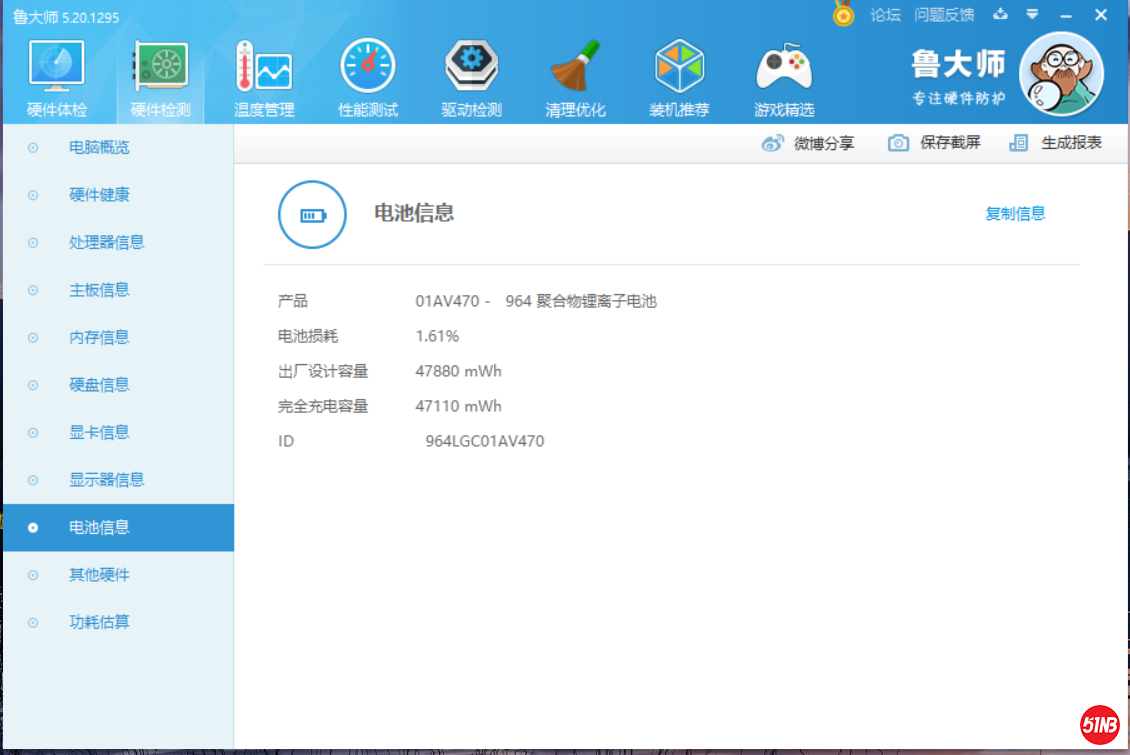The image size is (1130, 755).
Task: Click the 鲁大师 mascot avatar image
Action: tap(1061, 74)
